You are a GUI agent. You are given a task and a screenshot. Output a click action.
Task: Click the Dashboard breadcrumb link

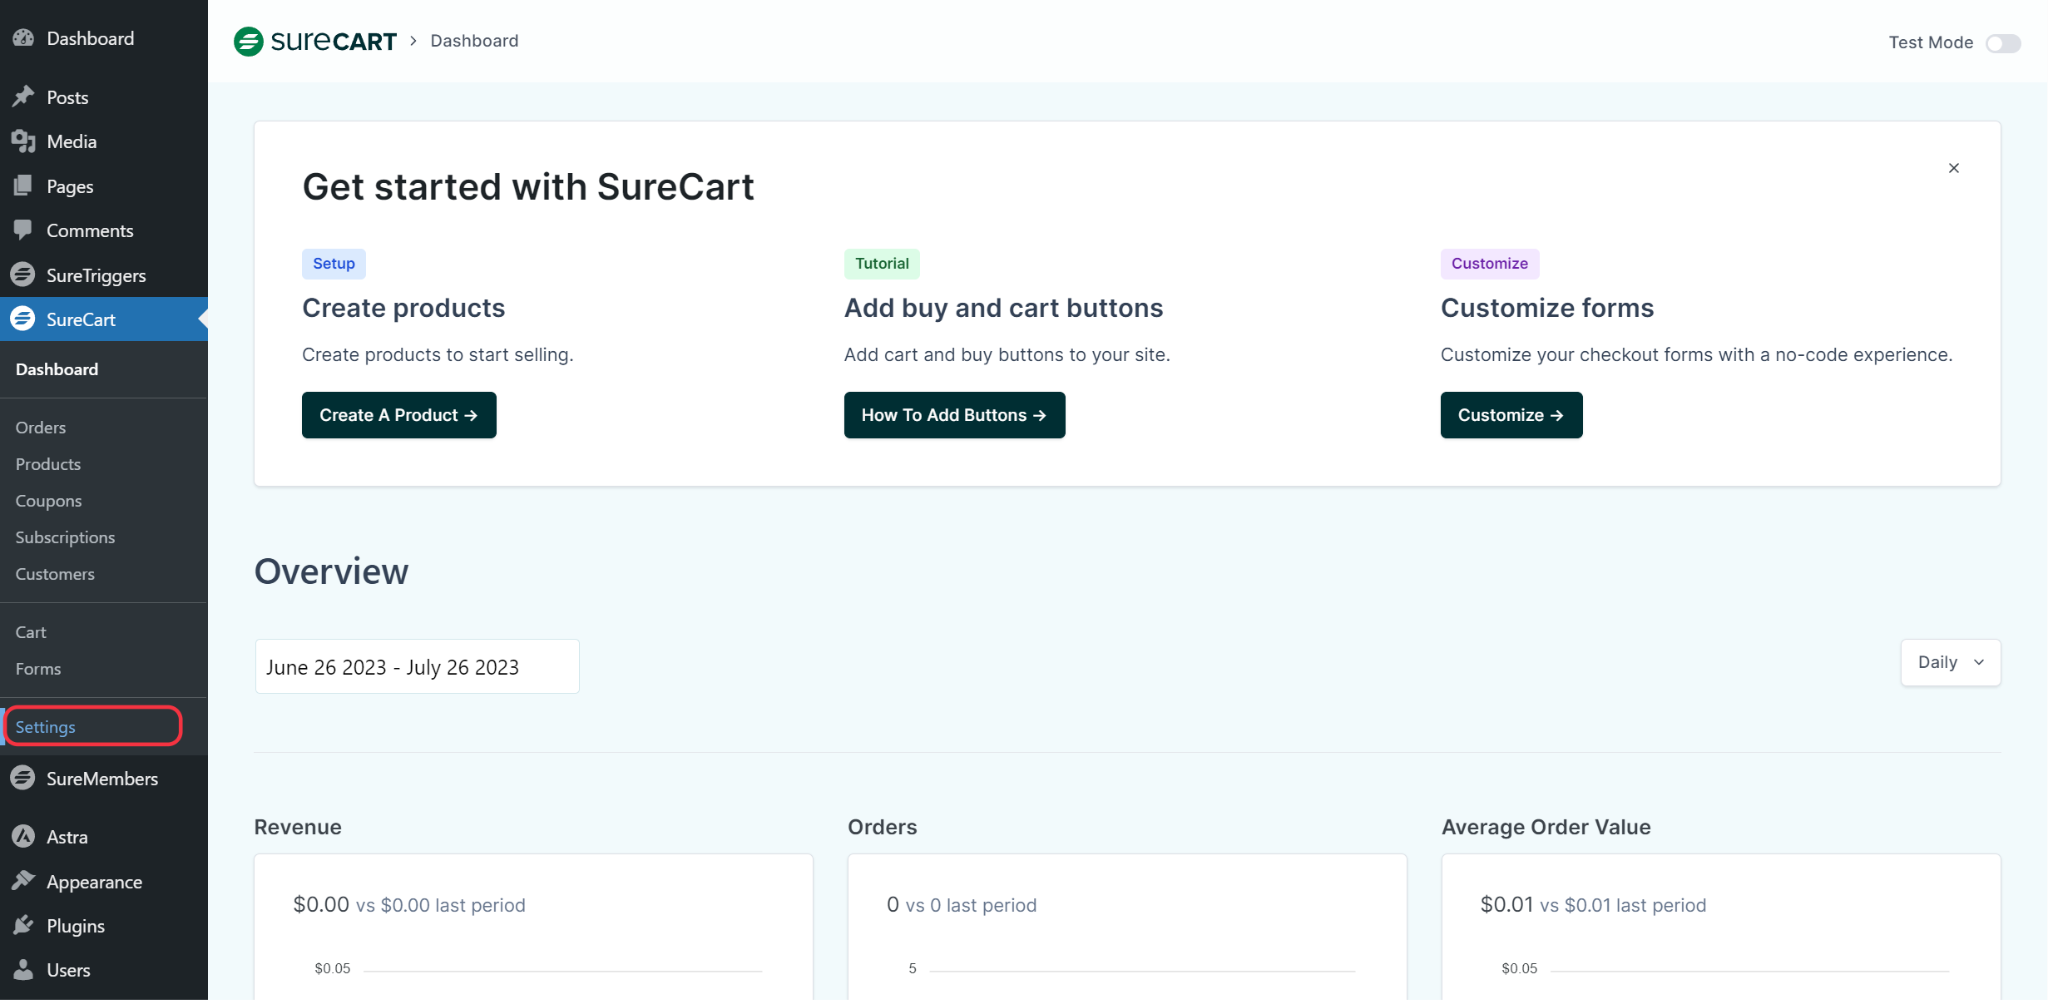click(474, 41)
